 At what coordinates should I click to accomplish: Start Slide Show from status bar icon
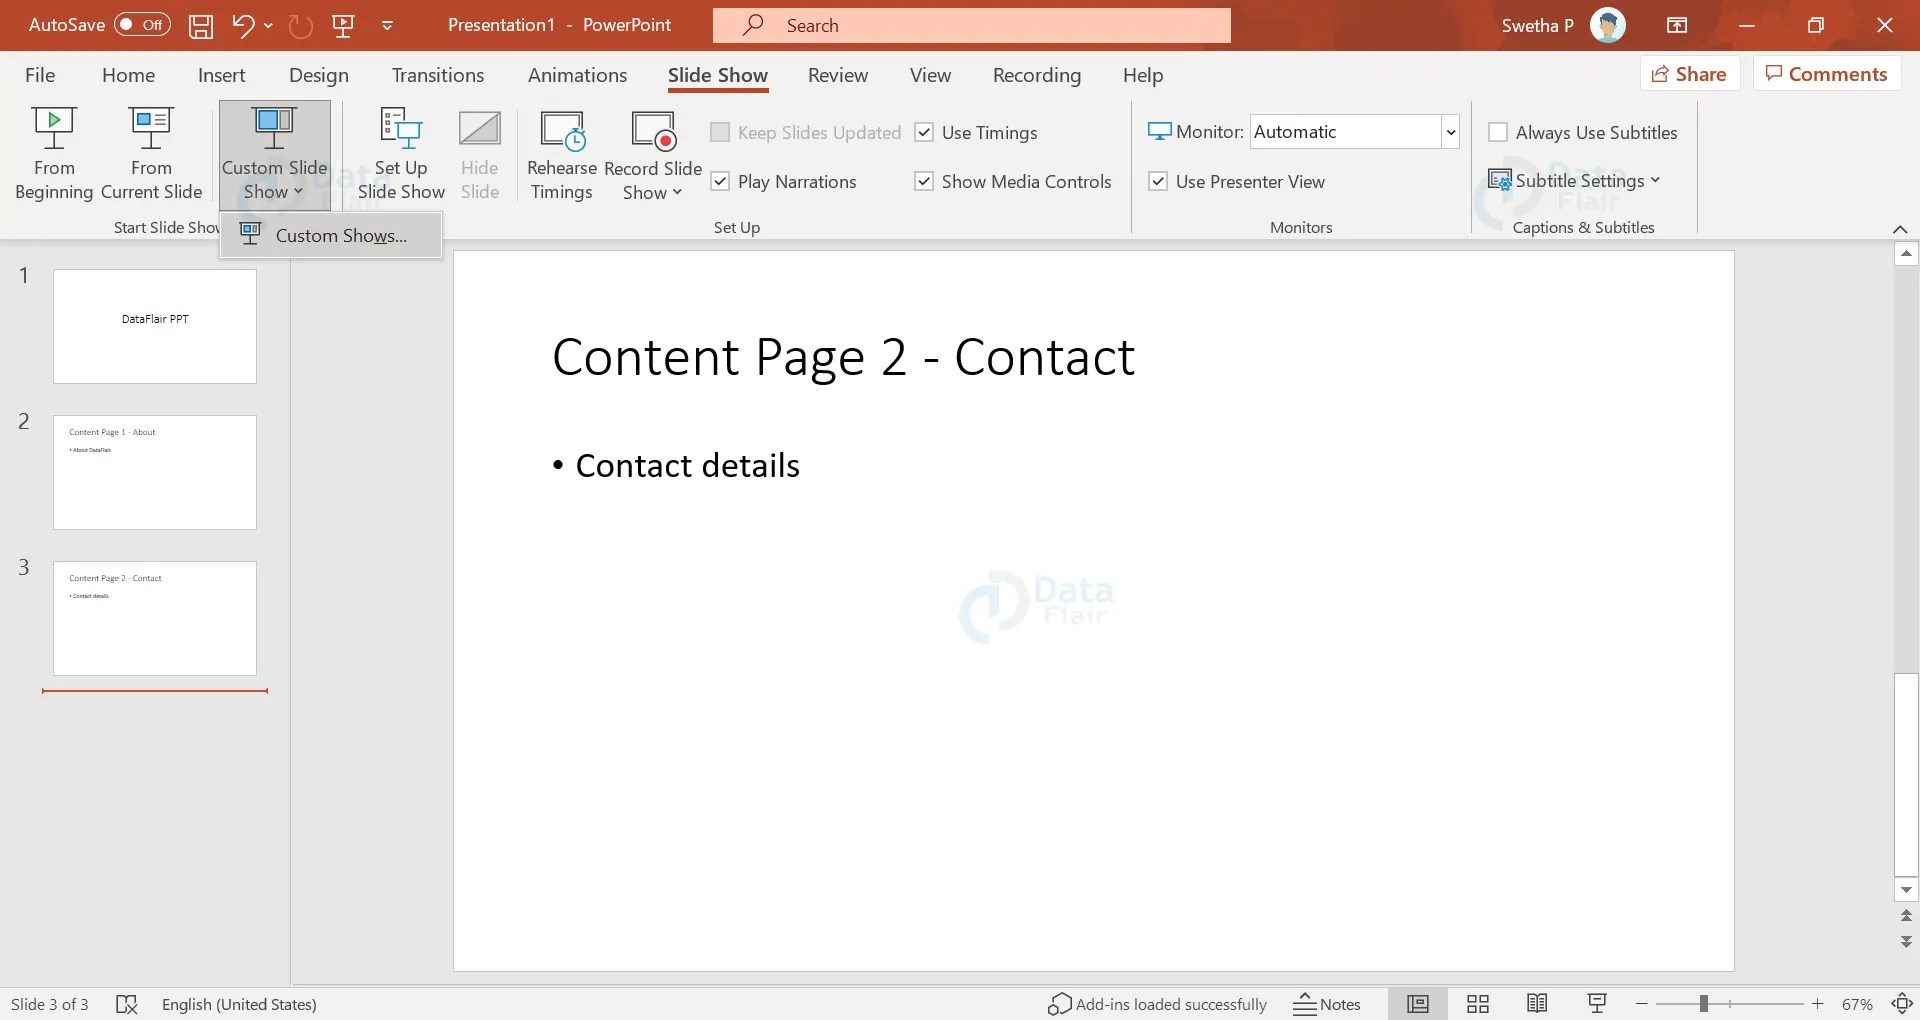pyautogui.click(x=1597, y=1004)
